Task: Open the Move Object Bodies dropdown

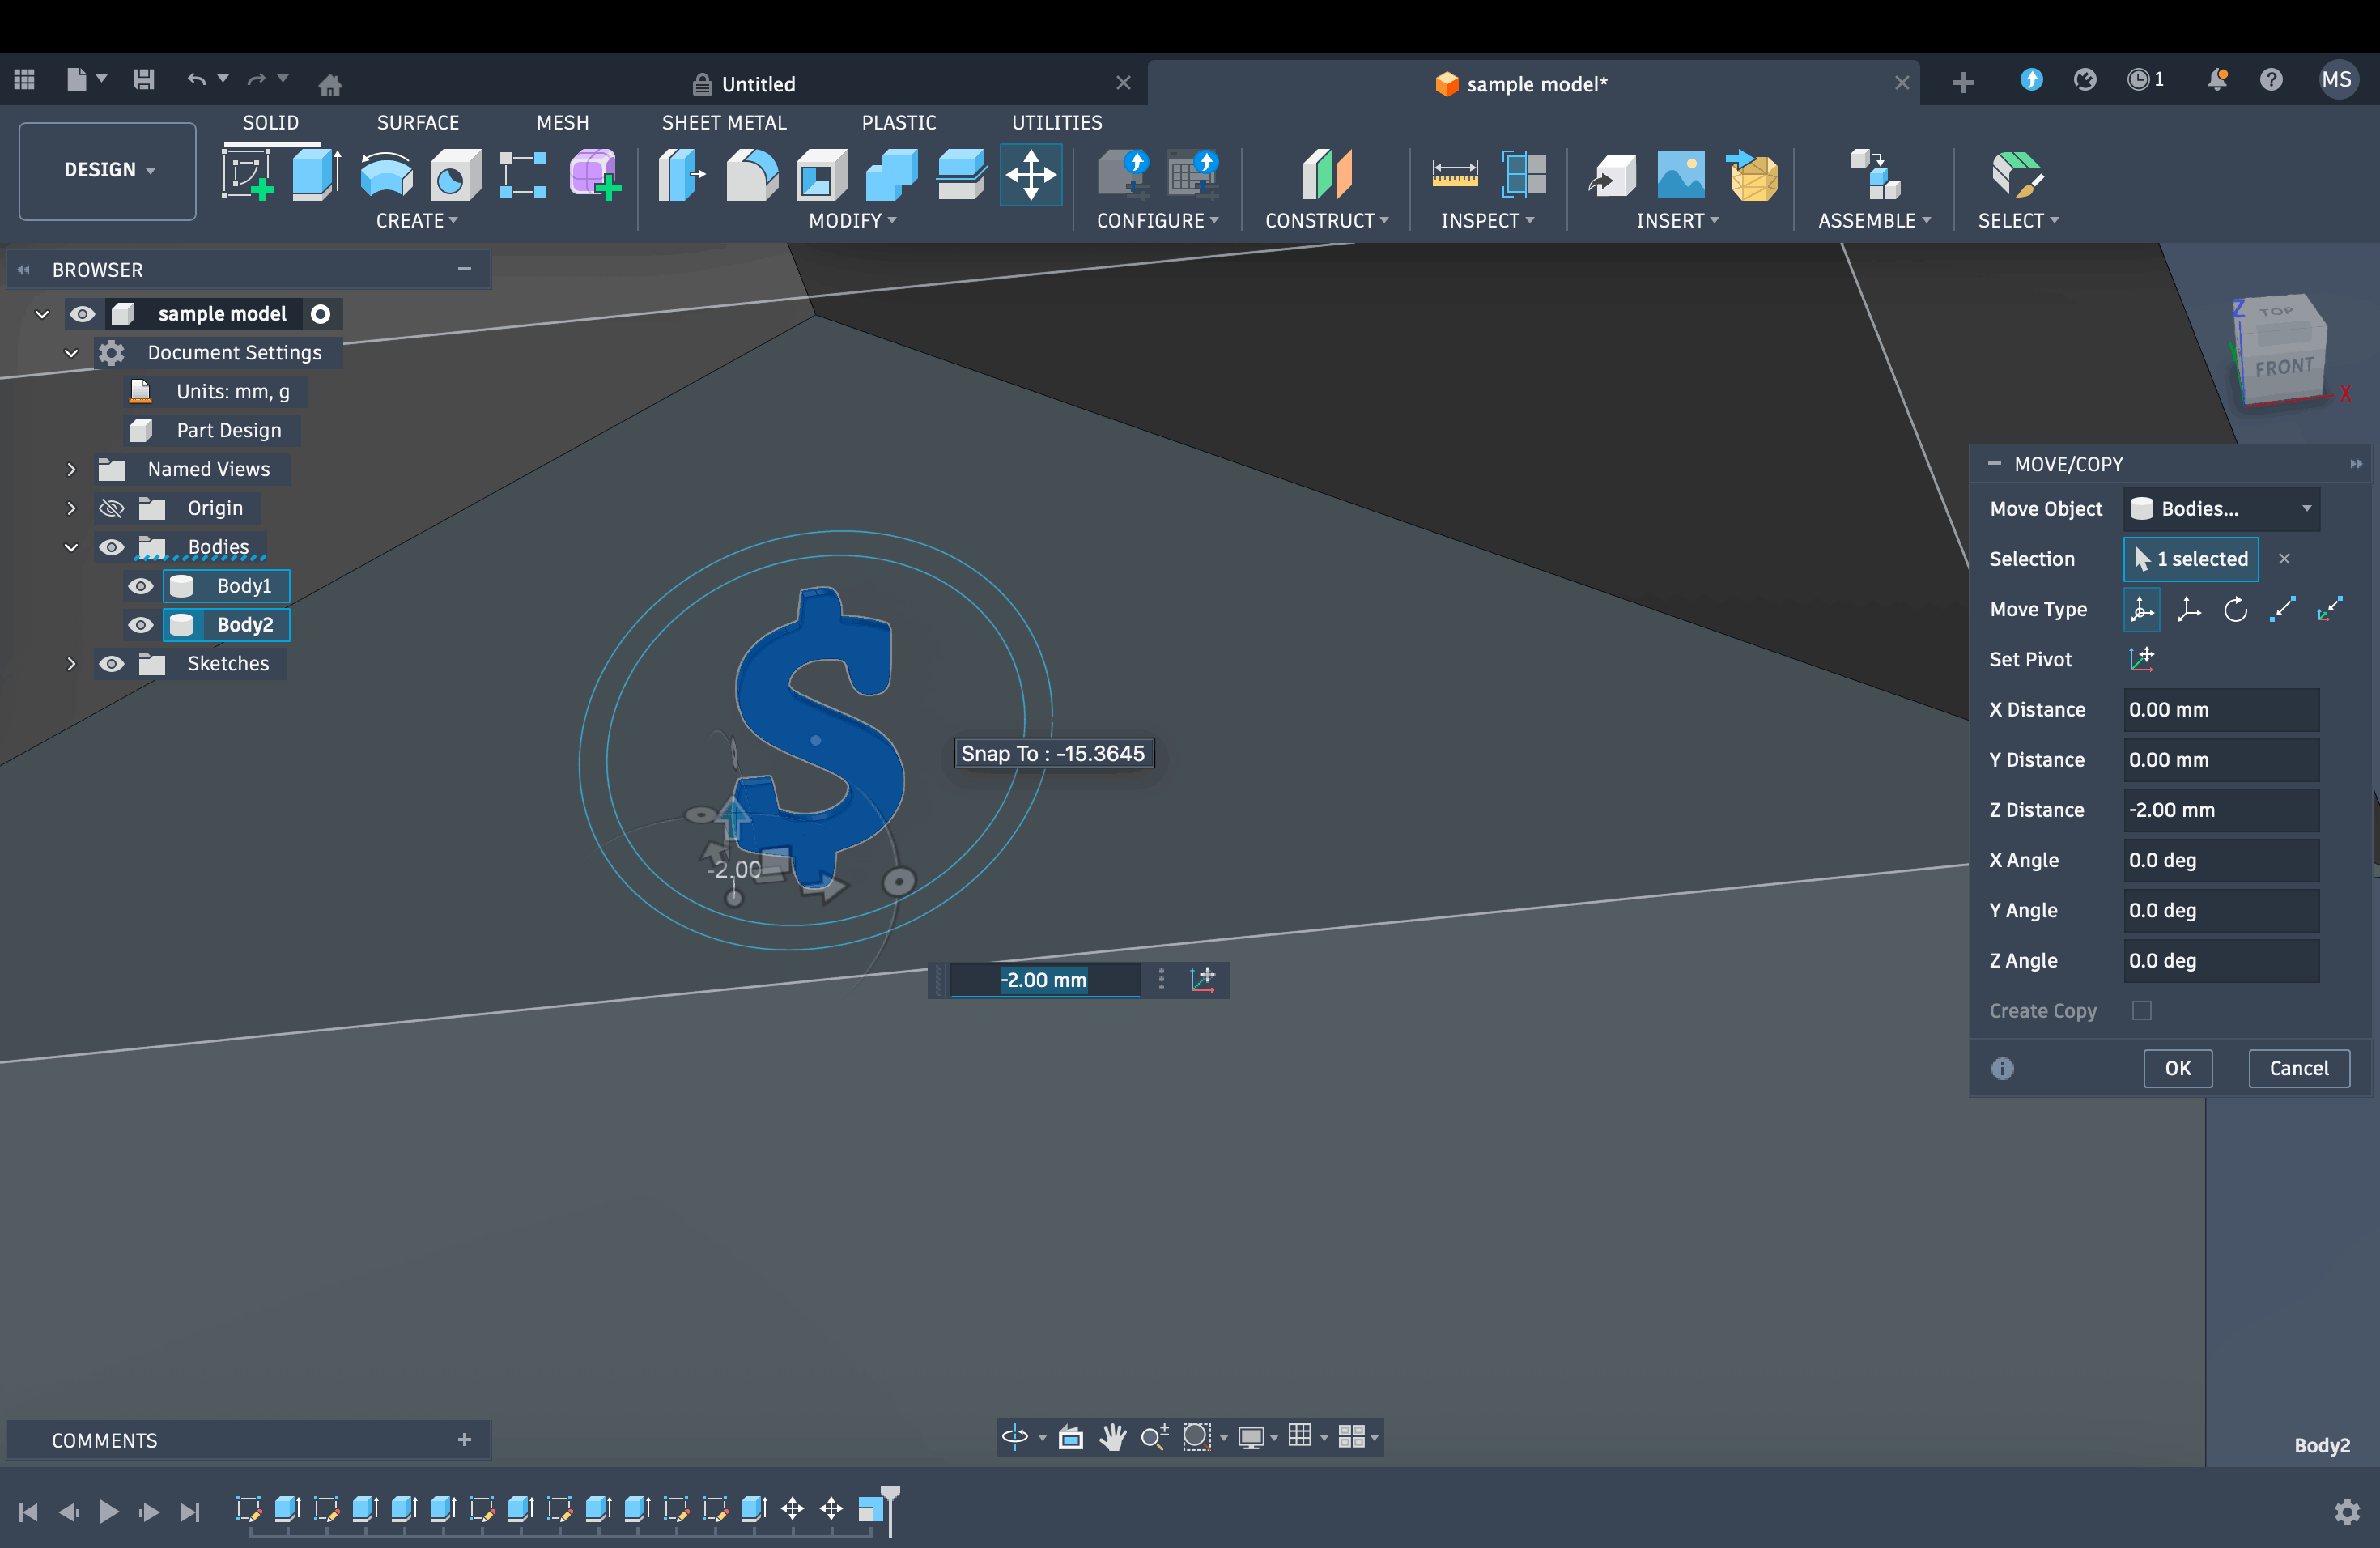Action: (x=2221, y=509)
